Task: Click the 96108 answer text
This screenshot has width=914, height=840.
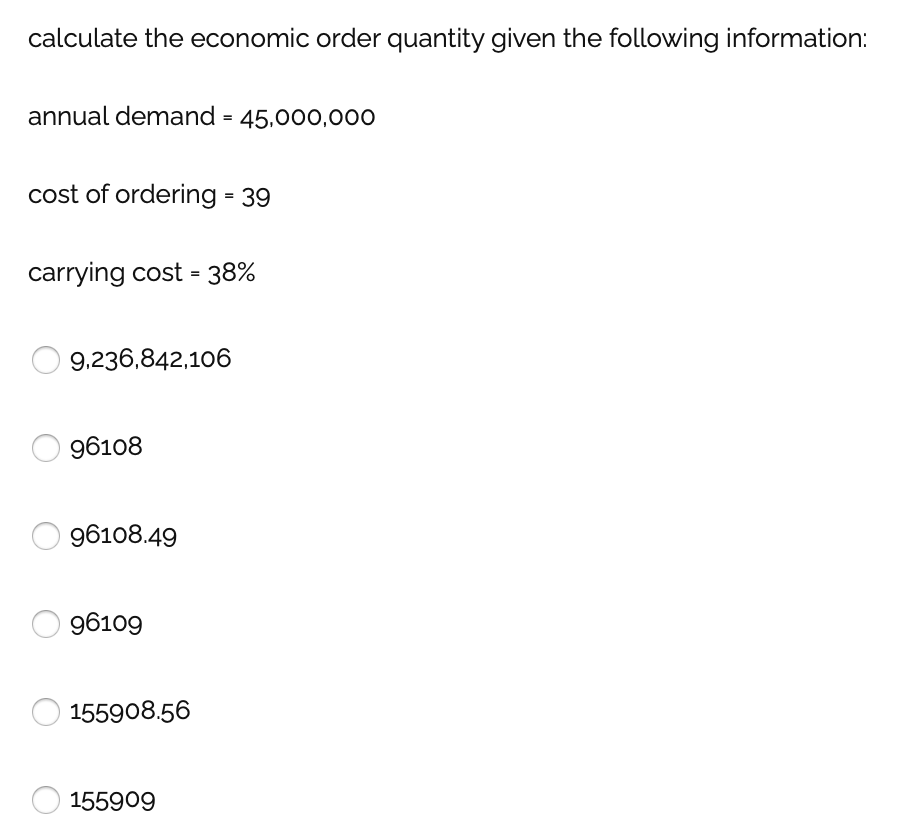Action: pyautogui.click(x=107, y=447)
